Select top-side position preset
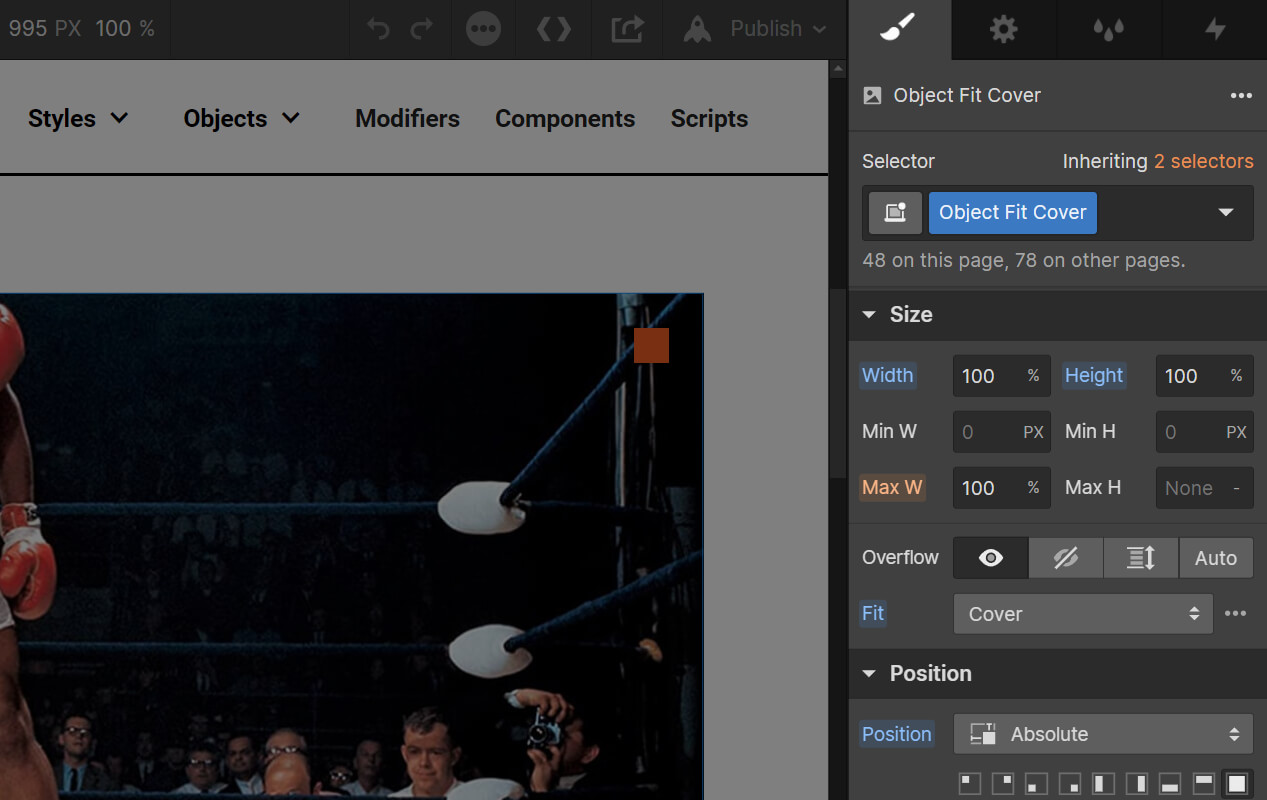1267x800 pixels. tap(1203, 783)
